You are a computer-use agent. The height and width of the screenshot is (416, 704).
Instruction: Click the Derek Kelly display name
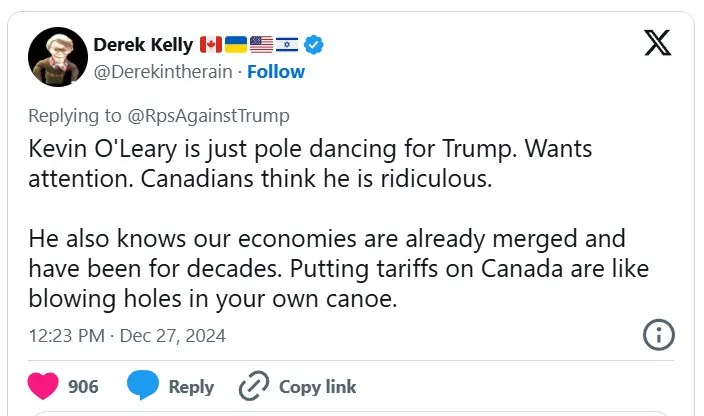(x=143, y=44)
